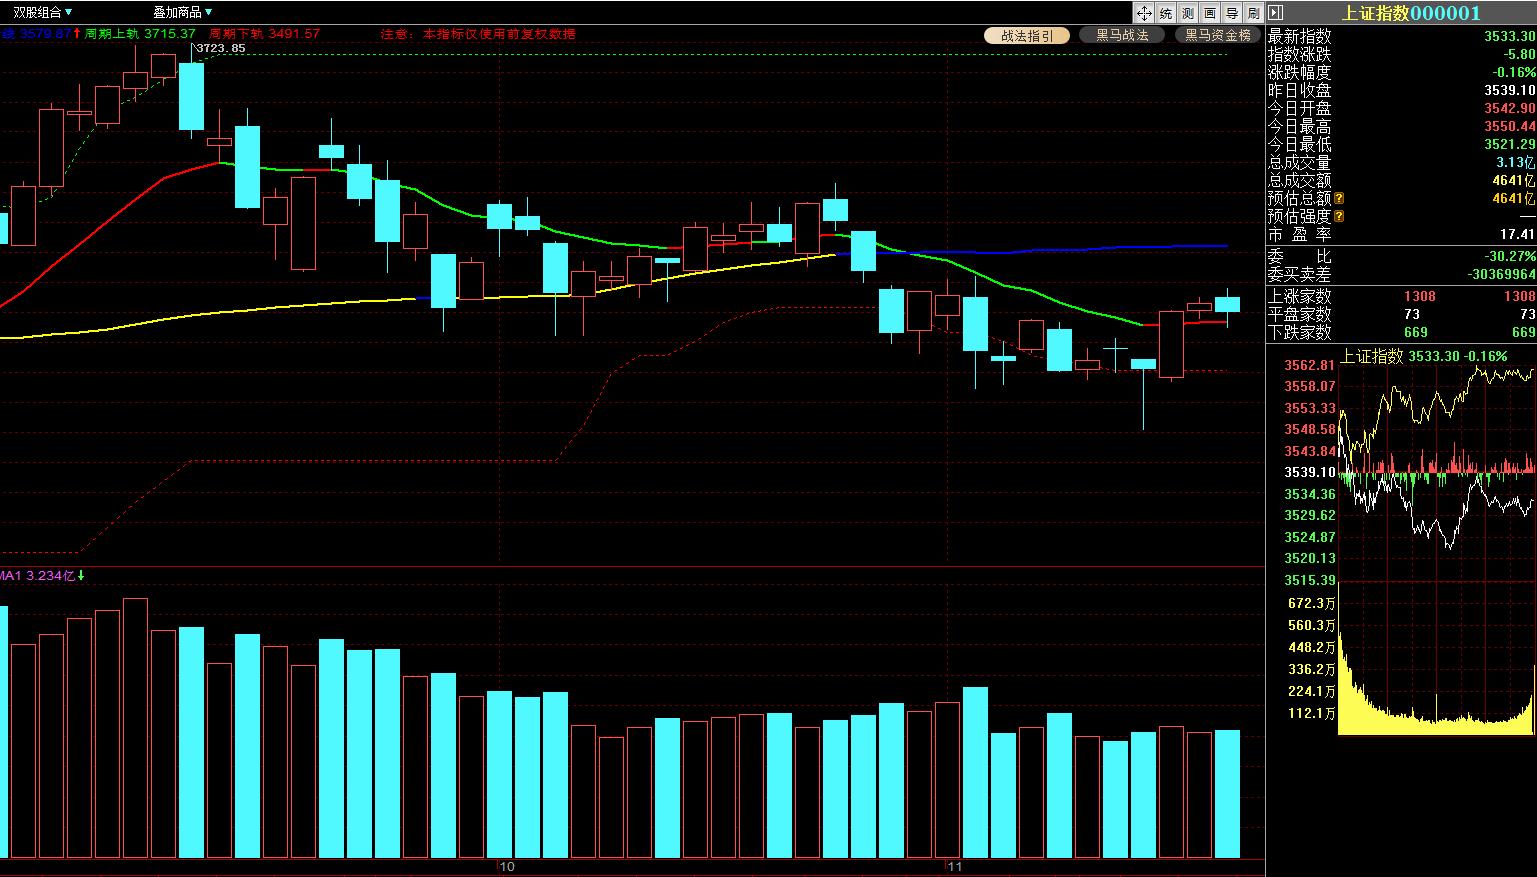This screenshot has width=1537, height=877.
Task: Click the 3539.10 baseline price on intraday axis
Action: point(1310,472)
